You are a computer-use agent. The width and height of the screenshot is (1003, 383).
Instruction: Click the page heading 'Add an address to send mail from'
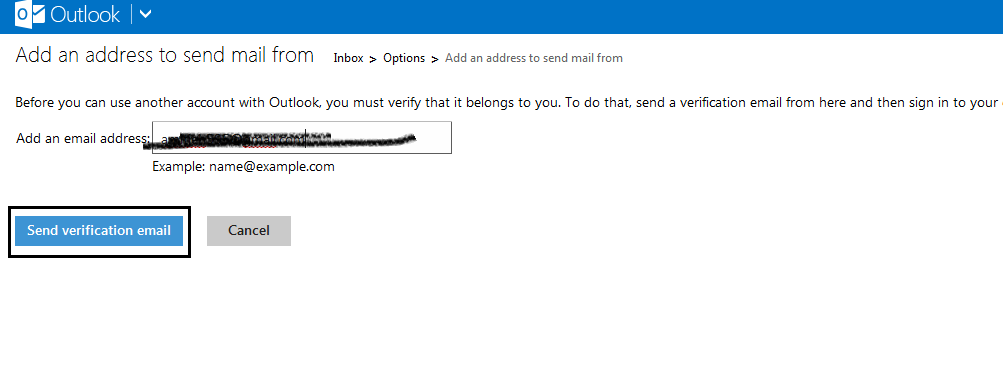[164, 55]
